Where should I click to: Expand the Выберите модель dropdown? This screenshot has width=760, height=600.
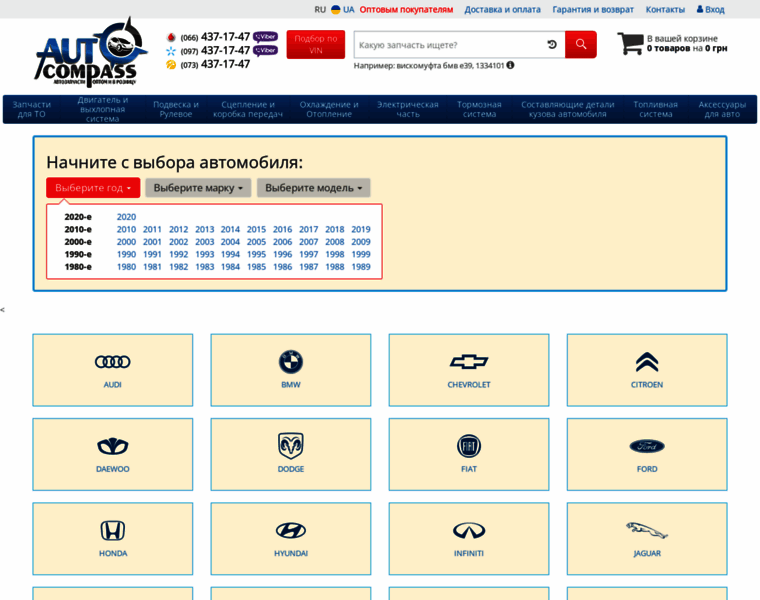click(x=314, y=188)
